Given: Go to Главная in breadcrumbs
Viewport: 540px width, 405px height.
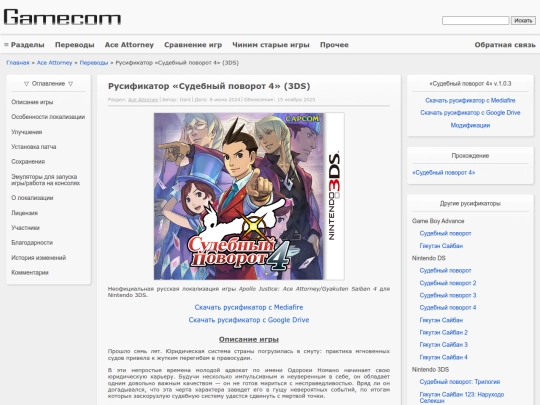Looking at the screenshot, I should [x=18, y=63].
